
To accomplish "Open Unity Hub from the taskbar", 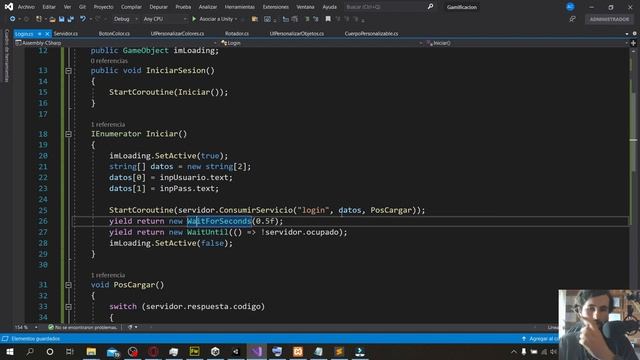I will [215, 351].
